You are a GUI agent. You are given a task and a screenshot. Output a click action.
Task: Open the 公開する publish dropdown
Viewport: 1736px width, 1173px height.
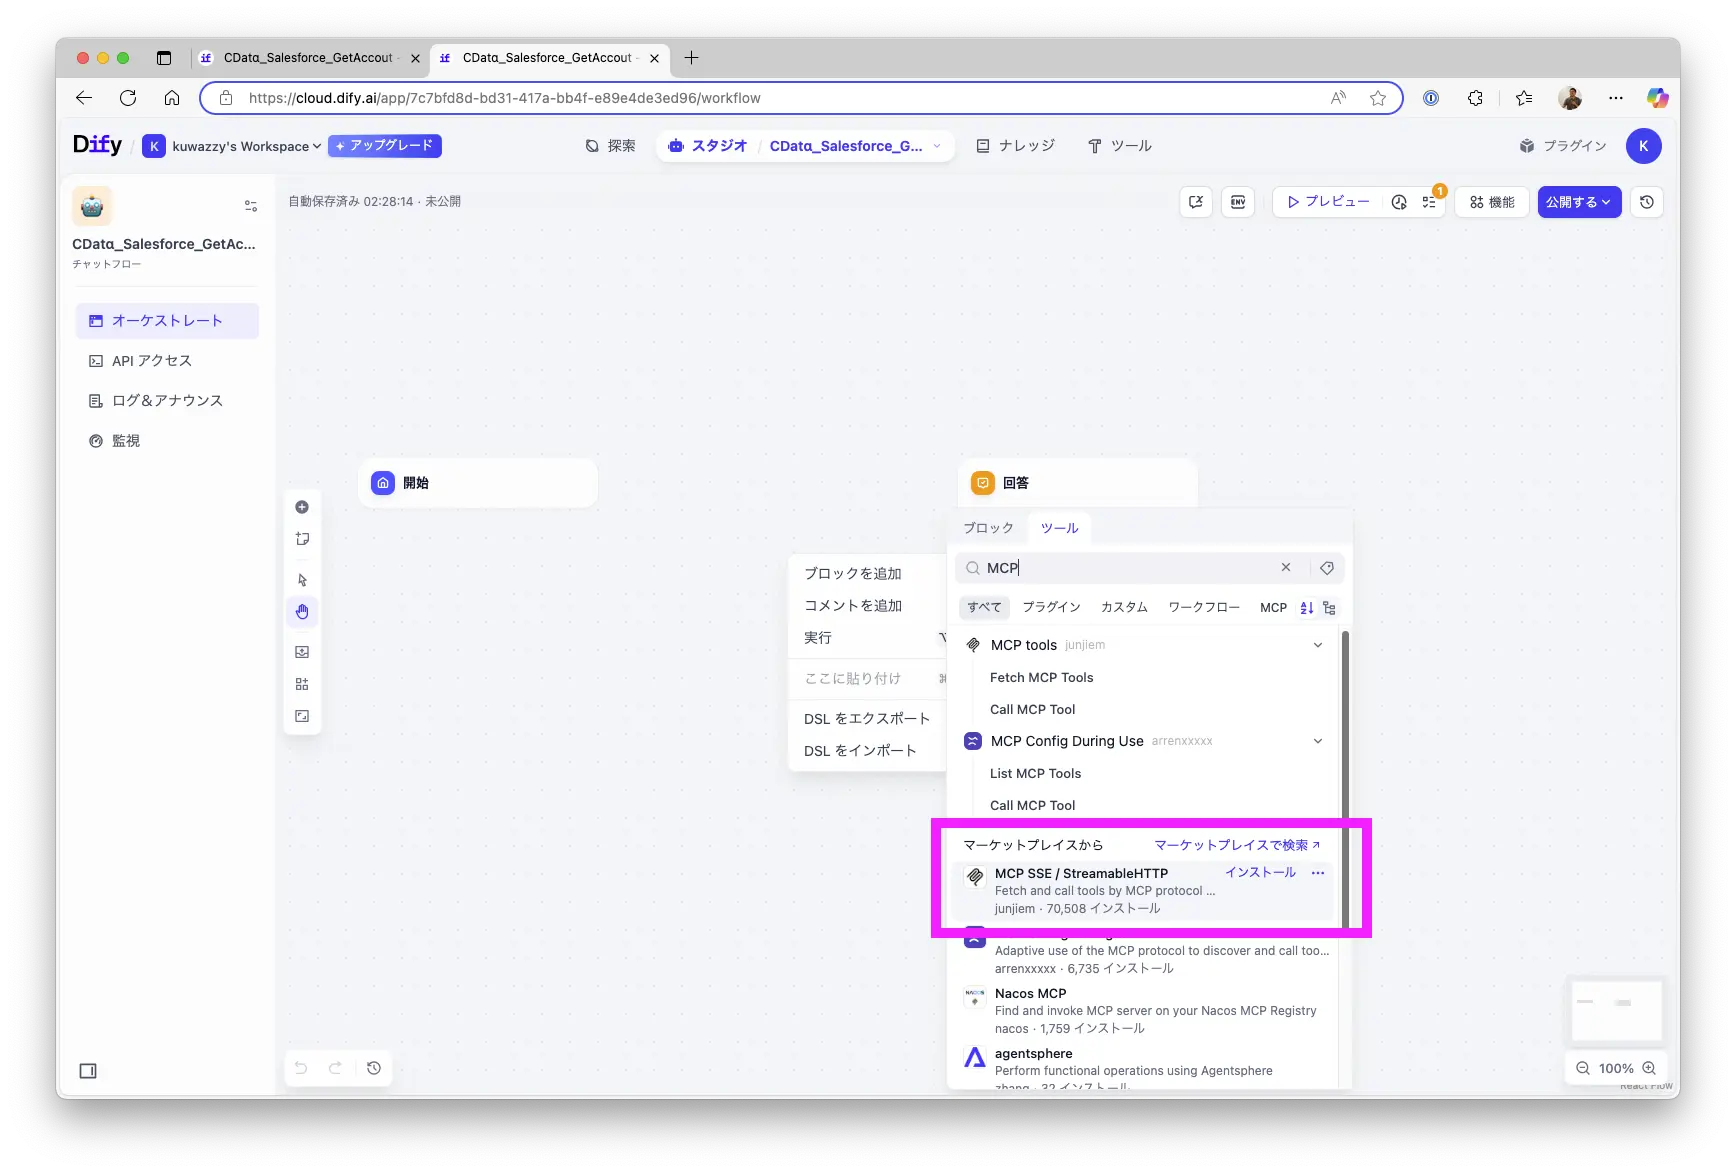coord(1579,202)
